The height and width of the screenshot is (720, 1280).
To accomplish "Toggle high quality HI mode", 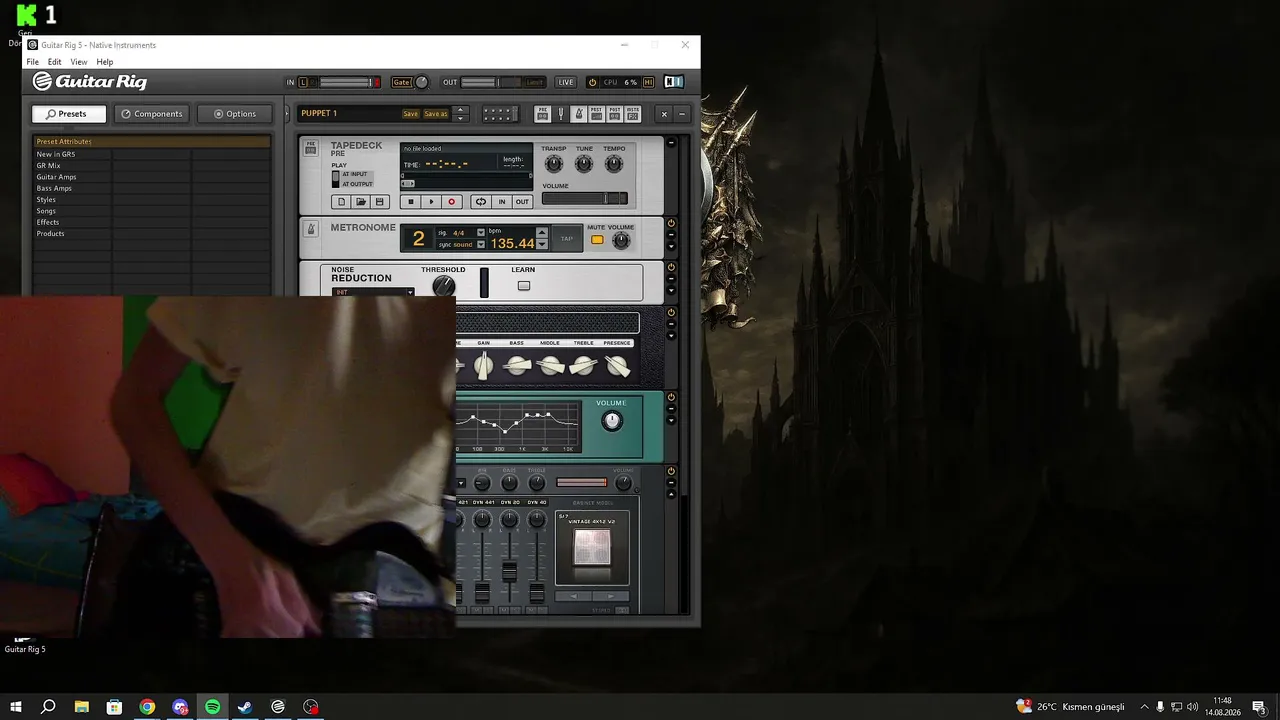I will [x=648, y=82].
